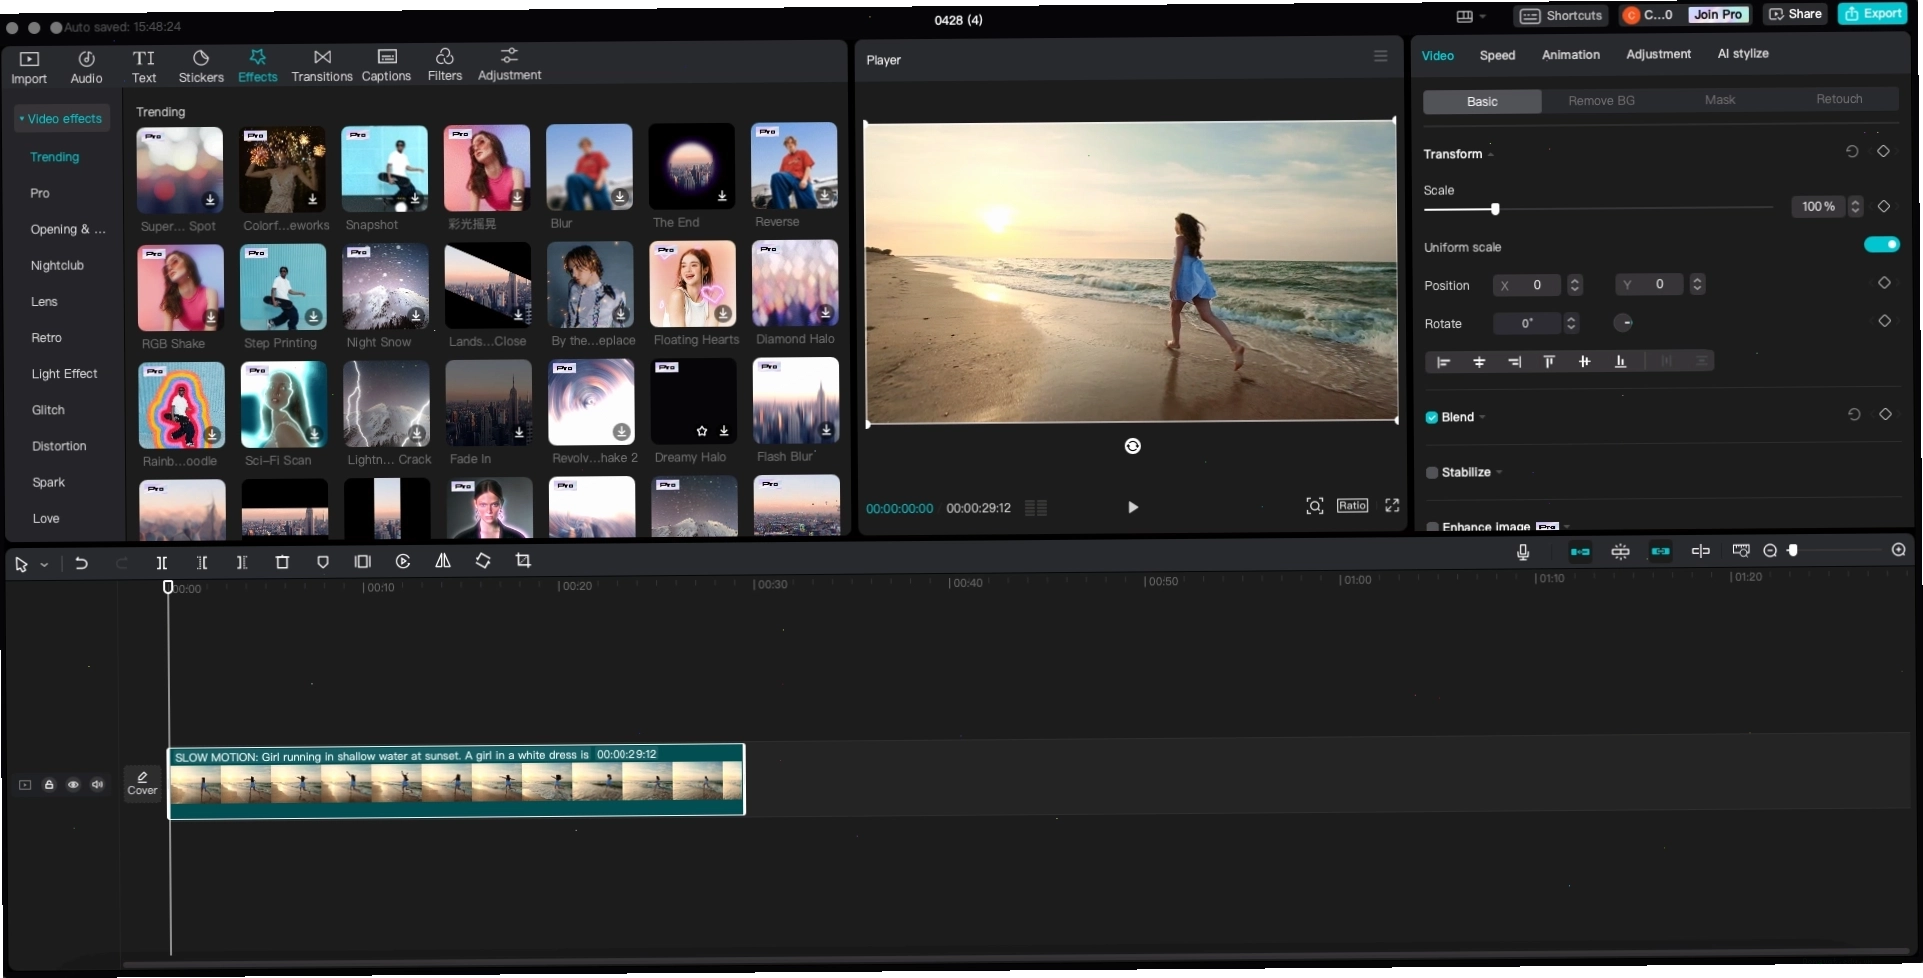Select the Mask tab
1923x978 pixels.
1720,99
